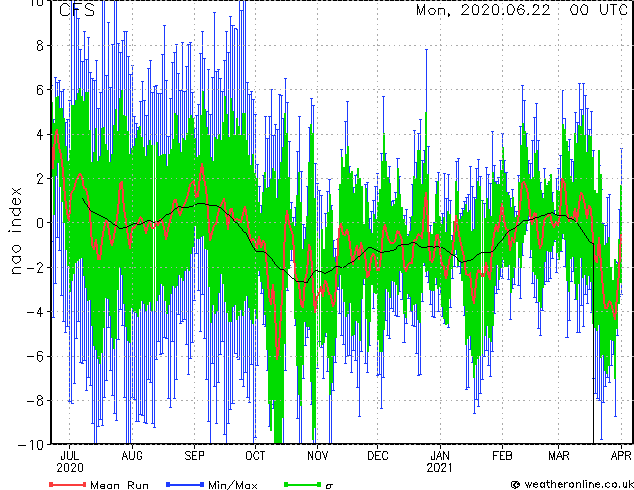This screenshot has height=490, width=634.
Task: Click the 'nao index' axis label
Action: point(15,231)
